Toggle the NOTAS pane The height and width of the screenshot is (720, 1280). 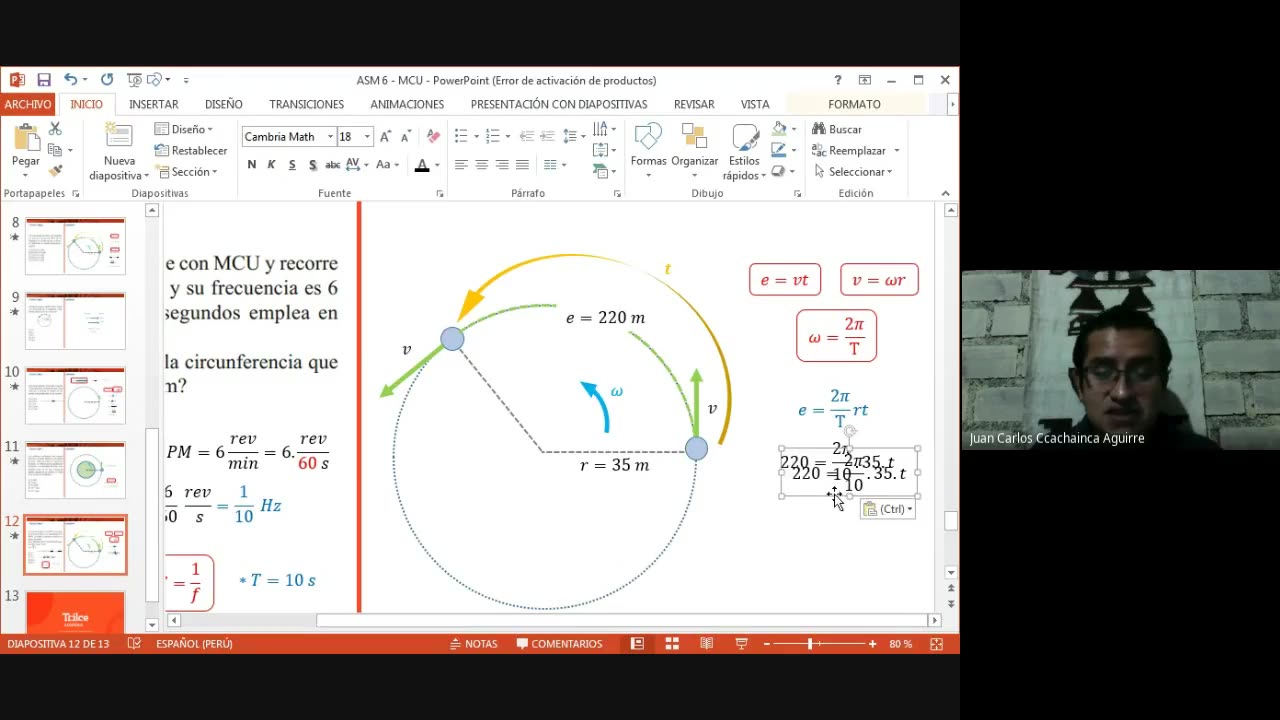474,644
